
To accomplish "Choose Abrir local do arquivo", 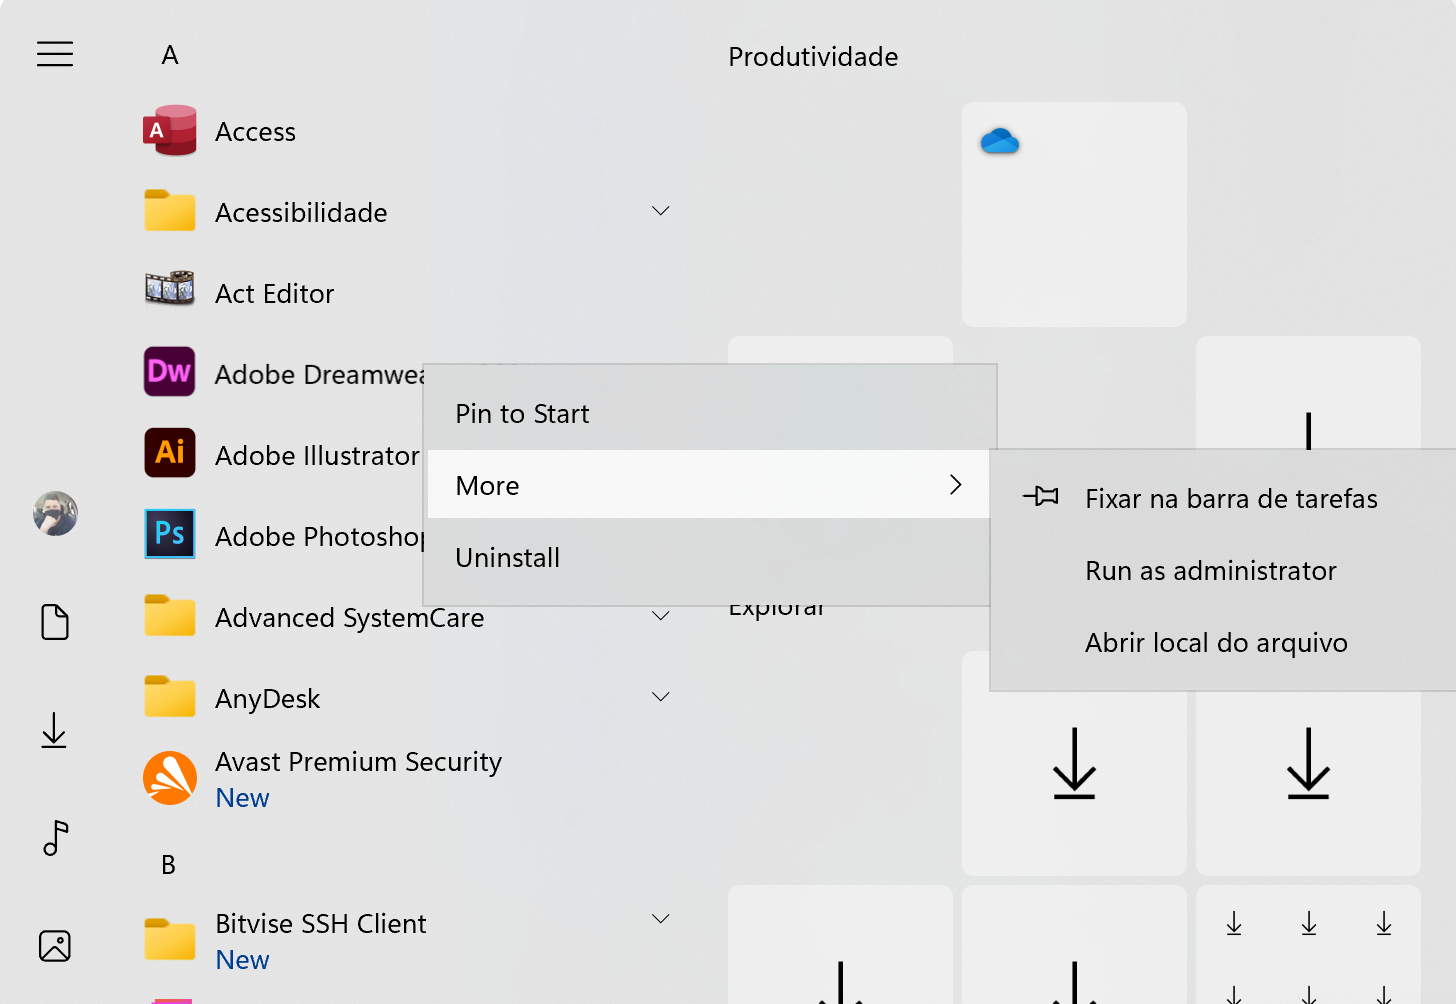I will pyautogui.click(x=1216, y=642).
